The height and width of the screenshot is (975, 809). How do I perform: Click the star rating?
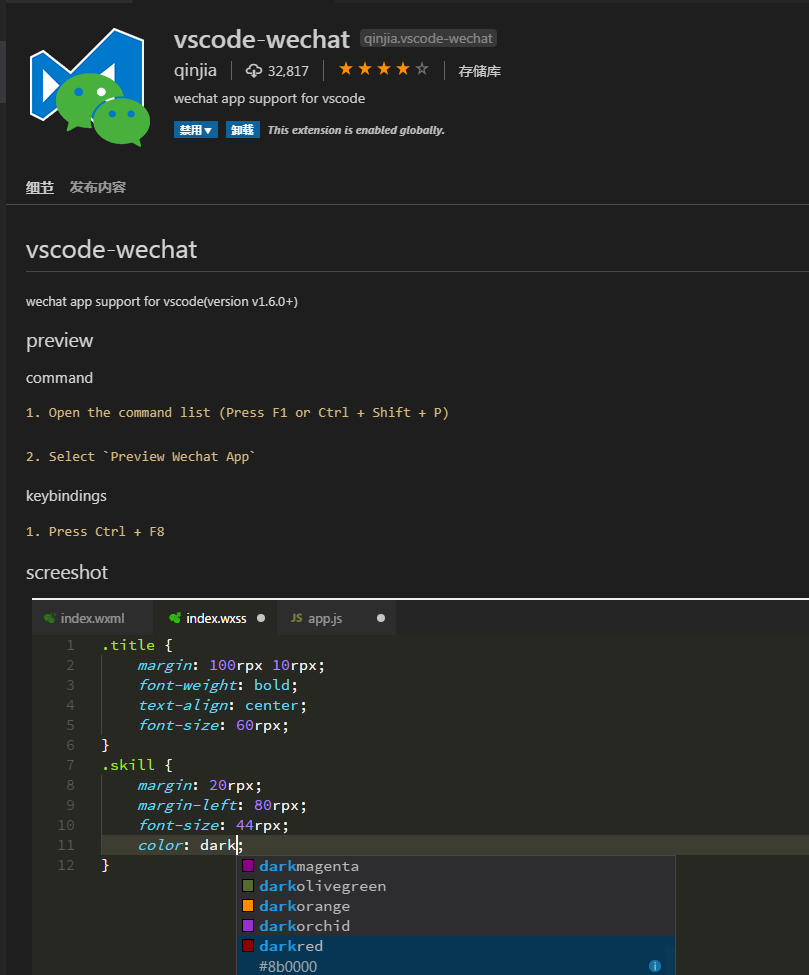pos(384,69)
